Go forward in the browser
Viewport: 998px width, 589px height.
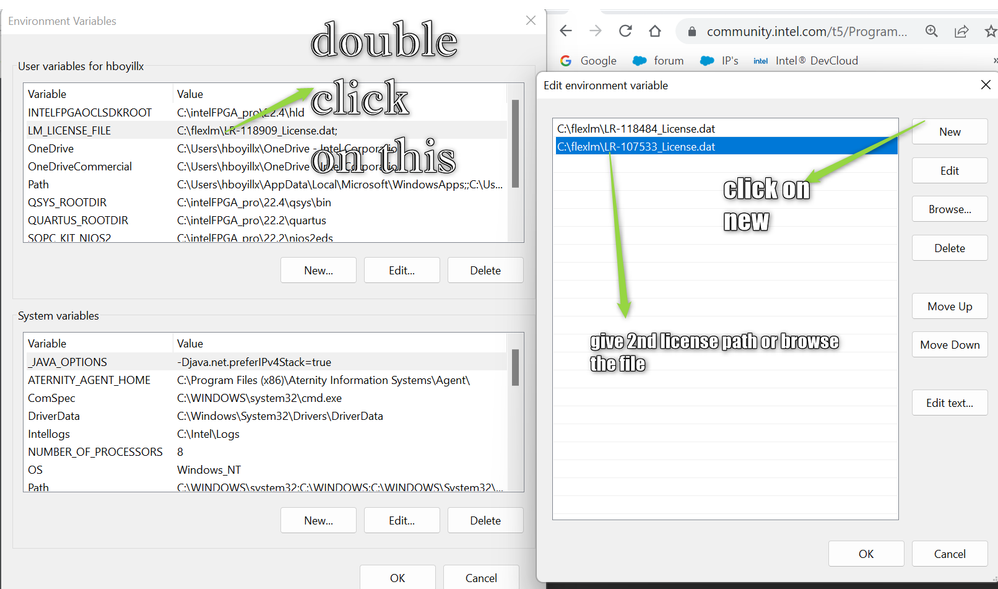[595, 31]
